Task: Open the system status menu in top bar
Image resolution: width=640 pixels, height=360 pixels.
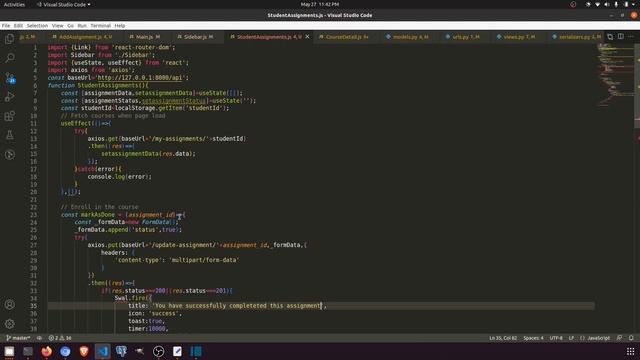Action: tap(611, 4)
